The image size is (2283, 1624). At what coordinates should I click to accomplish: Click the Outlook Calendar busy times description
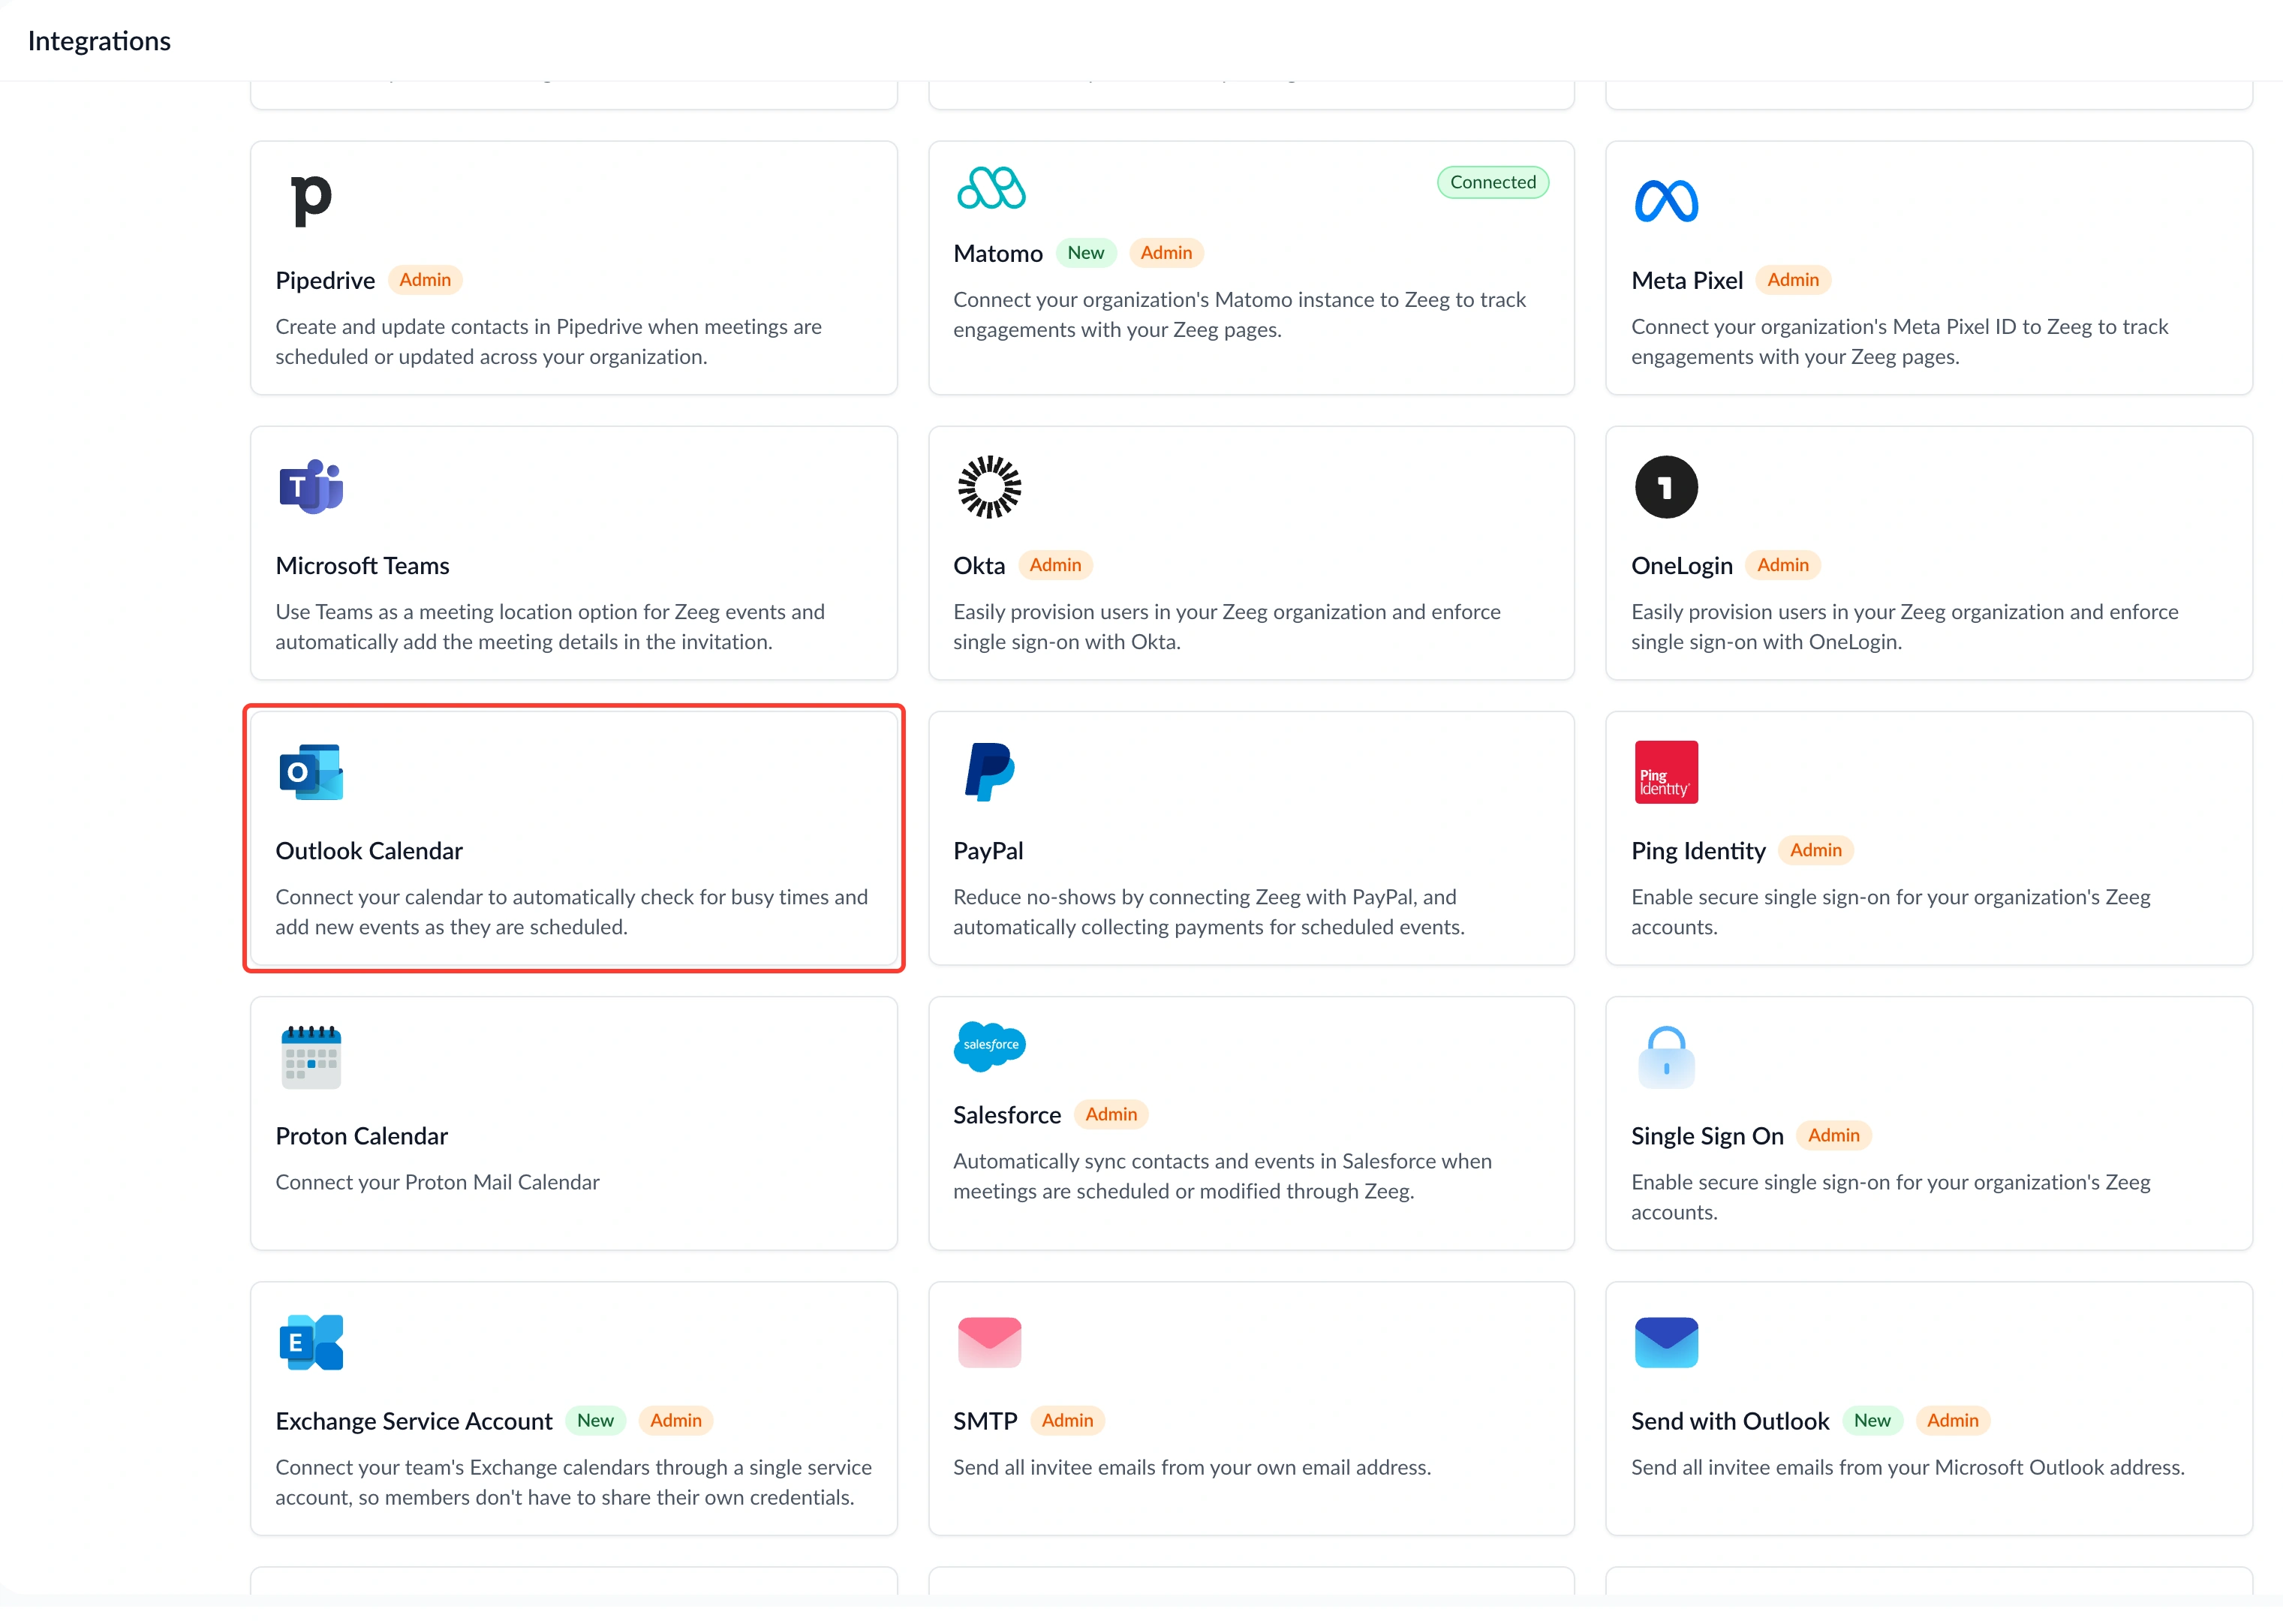pyautogui.click(x=571, y=911)
